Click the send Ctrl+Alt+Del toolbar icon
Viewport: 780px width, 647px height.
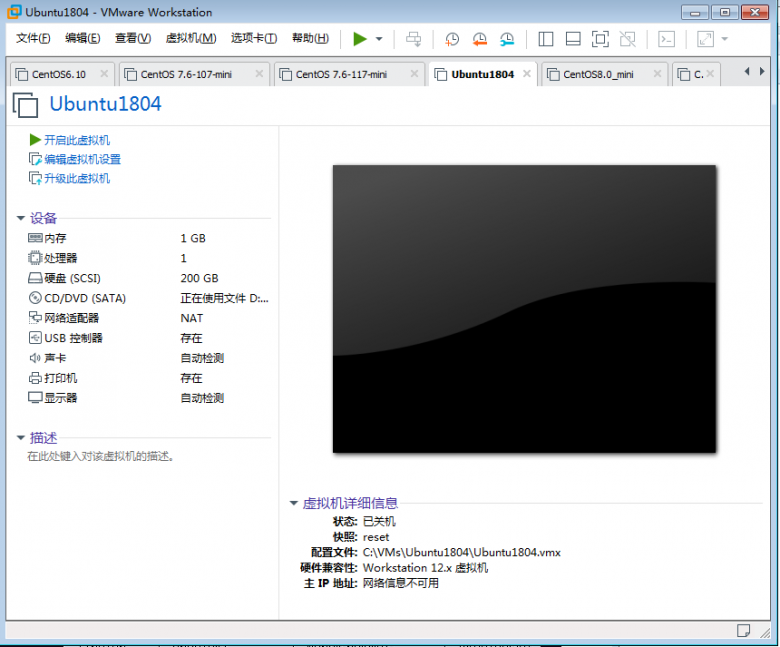point(413,39)
